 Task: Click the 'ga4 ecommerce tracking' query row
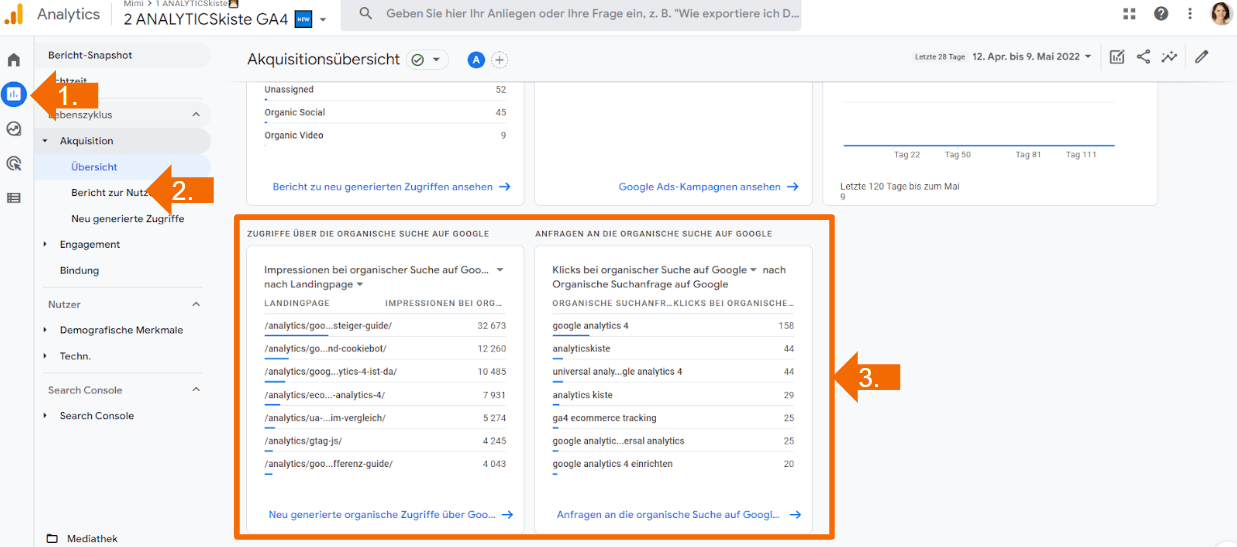(x=673, y=418)
